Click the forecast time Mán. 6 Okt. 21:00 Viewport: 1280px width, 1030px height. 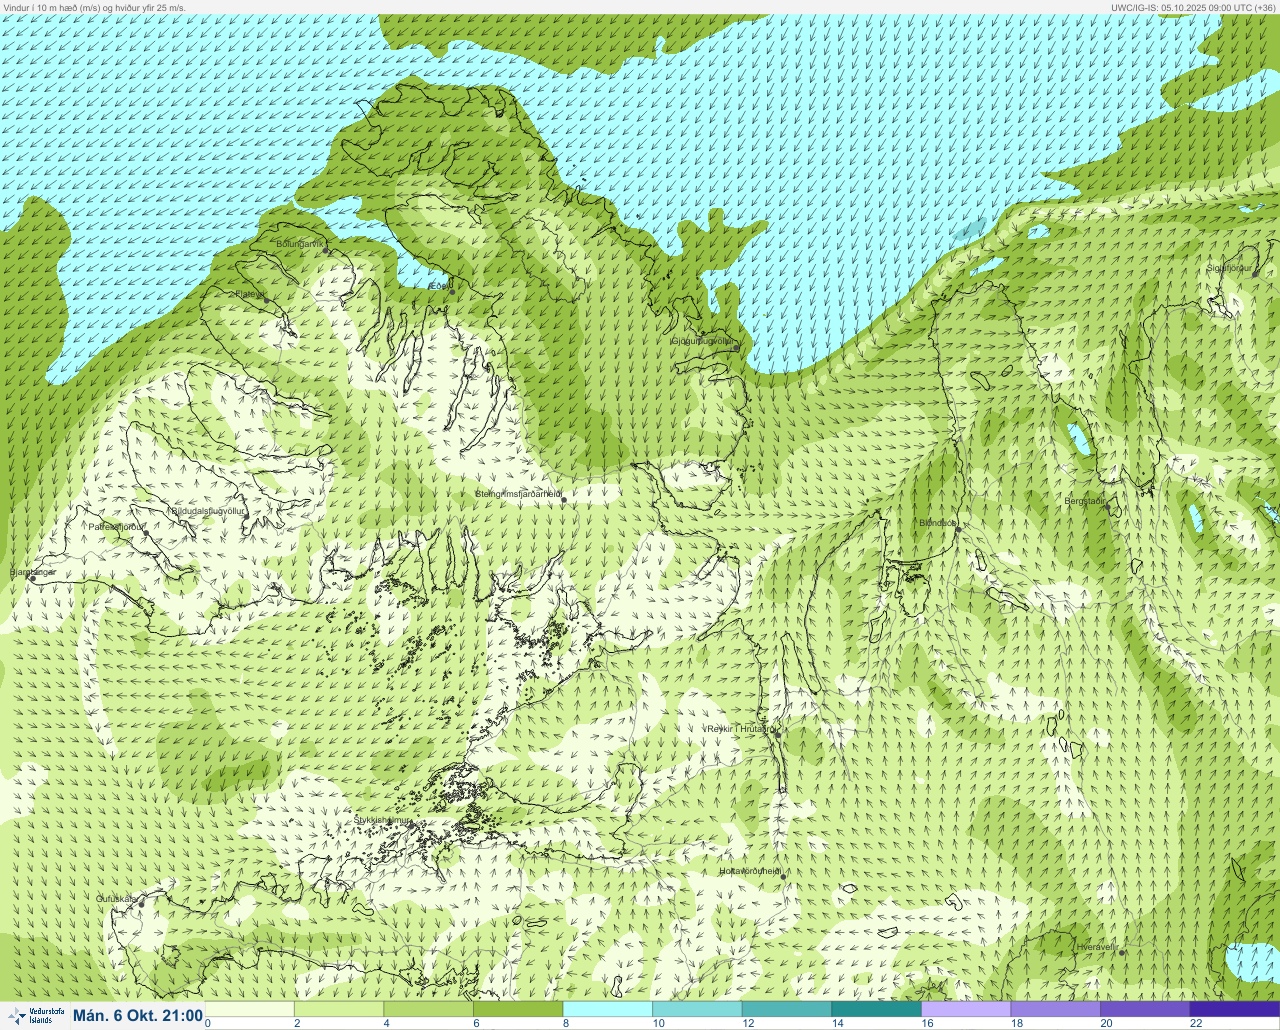click(137, 1016)
